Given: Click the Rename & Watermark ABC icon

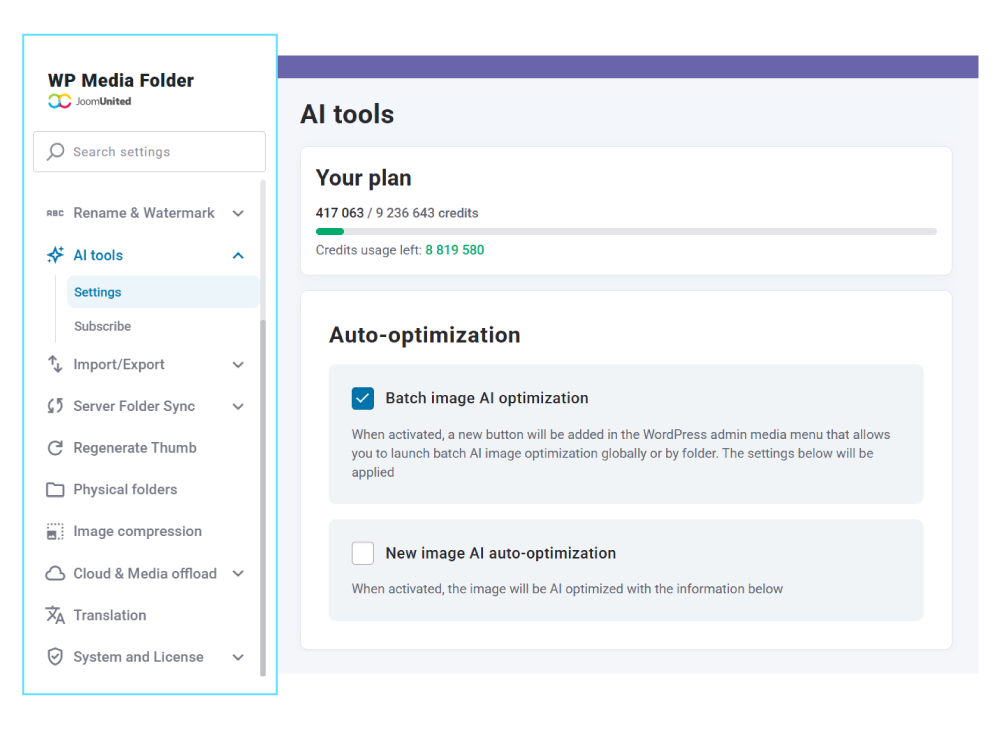Looking at the screenshot, I should (55, 213).
